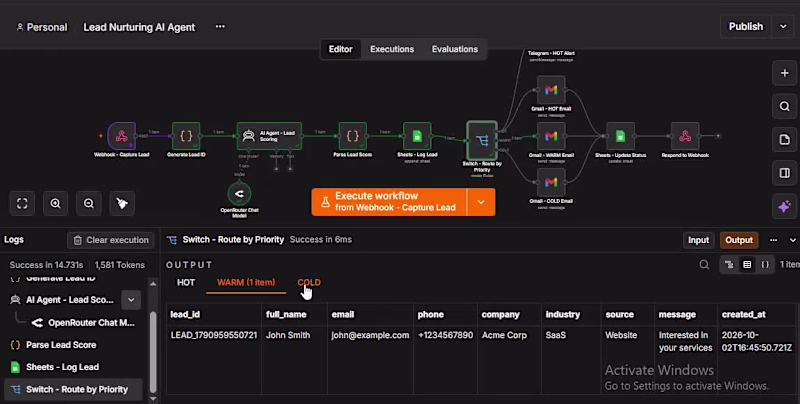This screenshot has width=800, height=404.
Task: Click the tidy up workflow broom icon
Action: coord(122,204)
